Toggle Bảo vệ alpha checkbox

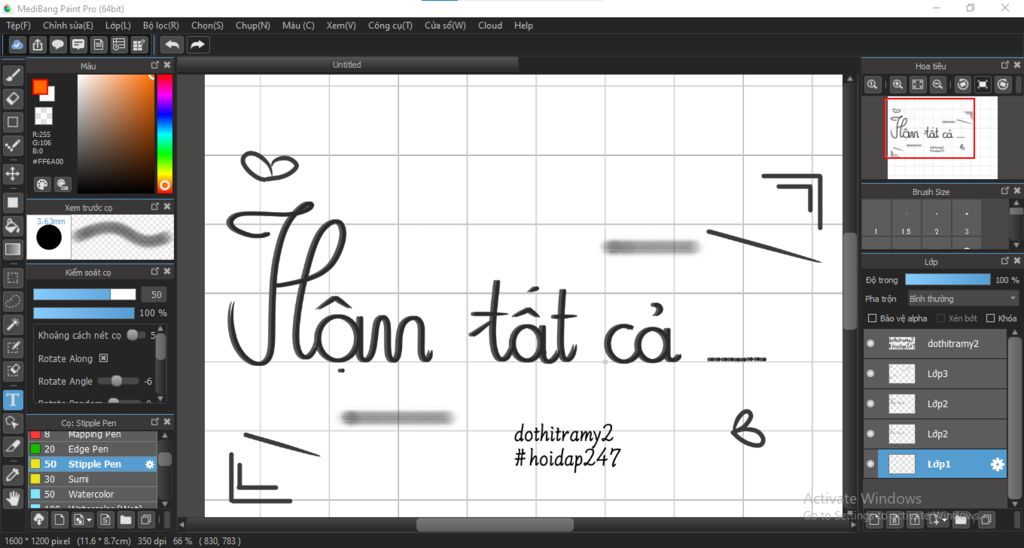point(872,318)
